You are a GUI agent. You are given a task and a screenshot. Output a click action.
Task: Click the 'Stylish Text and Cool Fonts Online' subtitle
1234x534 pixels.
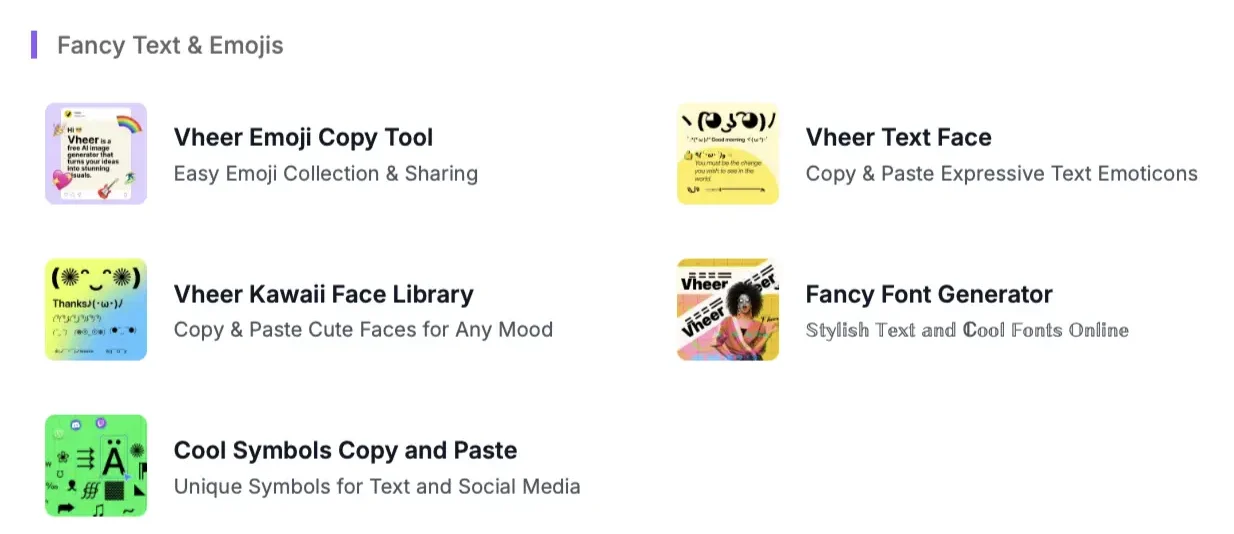click(966, 329)
